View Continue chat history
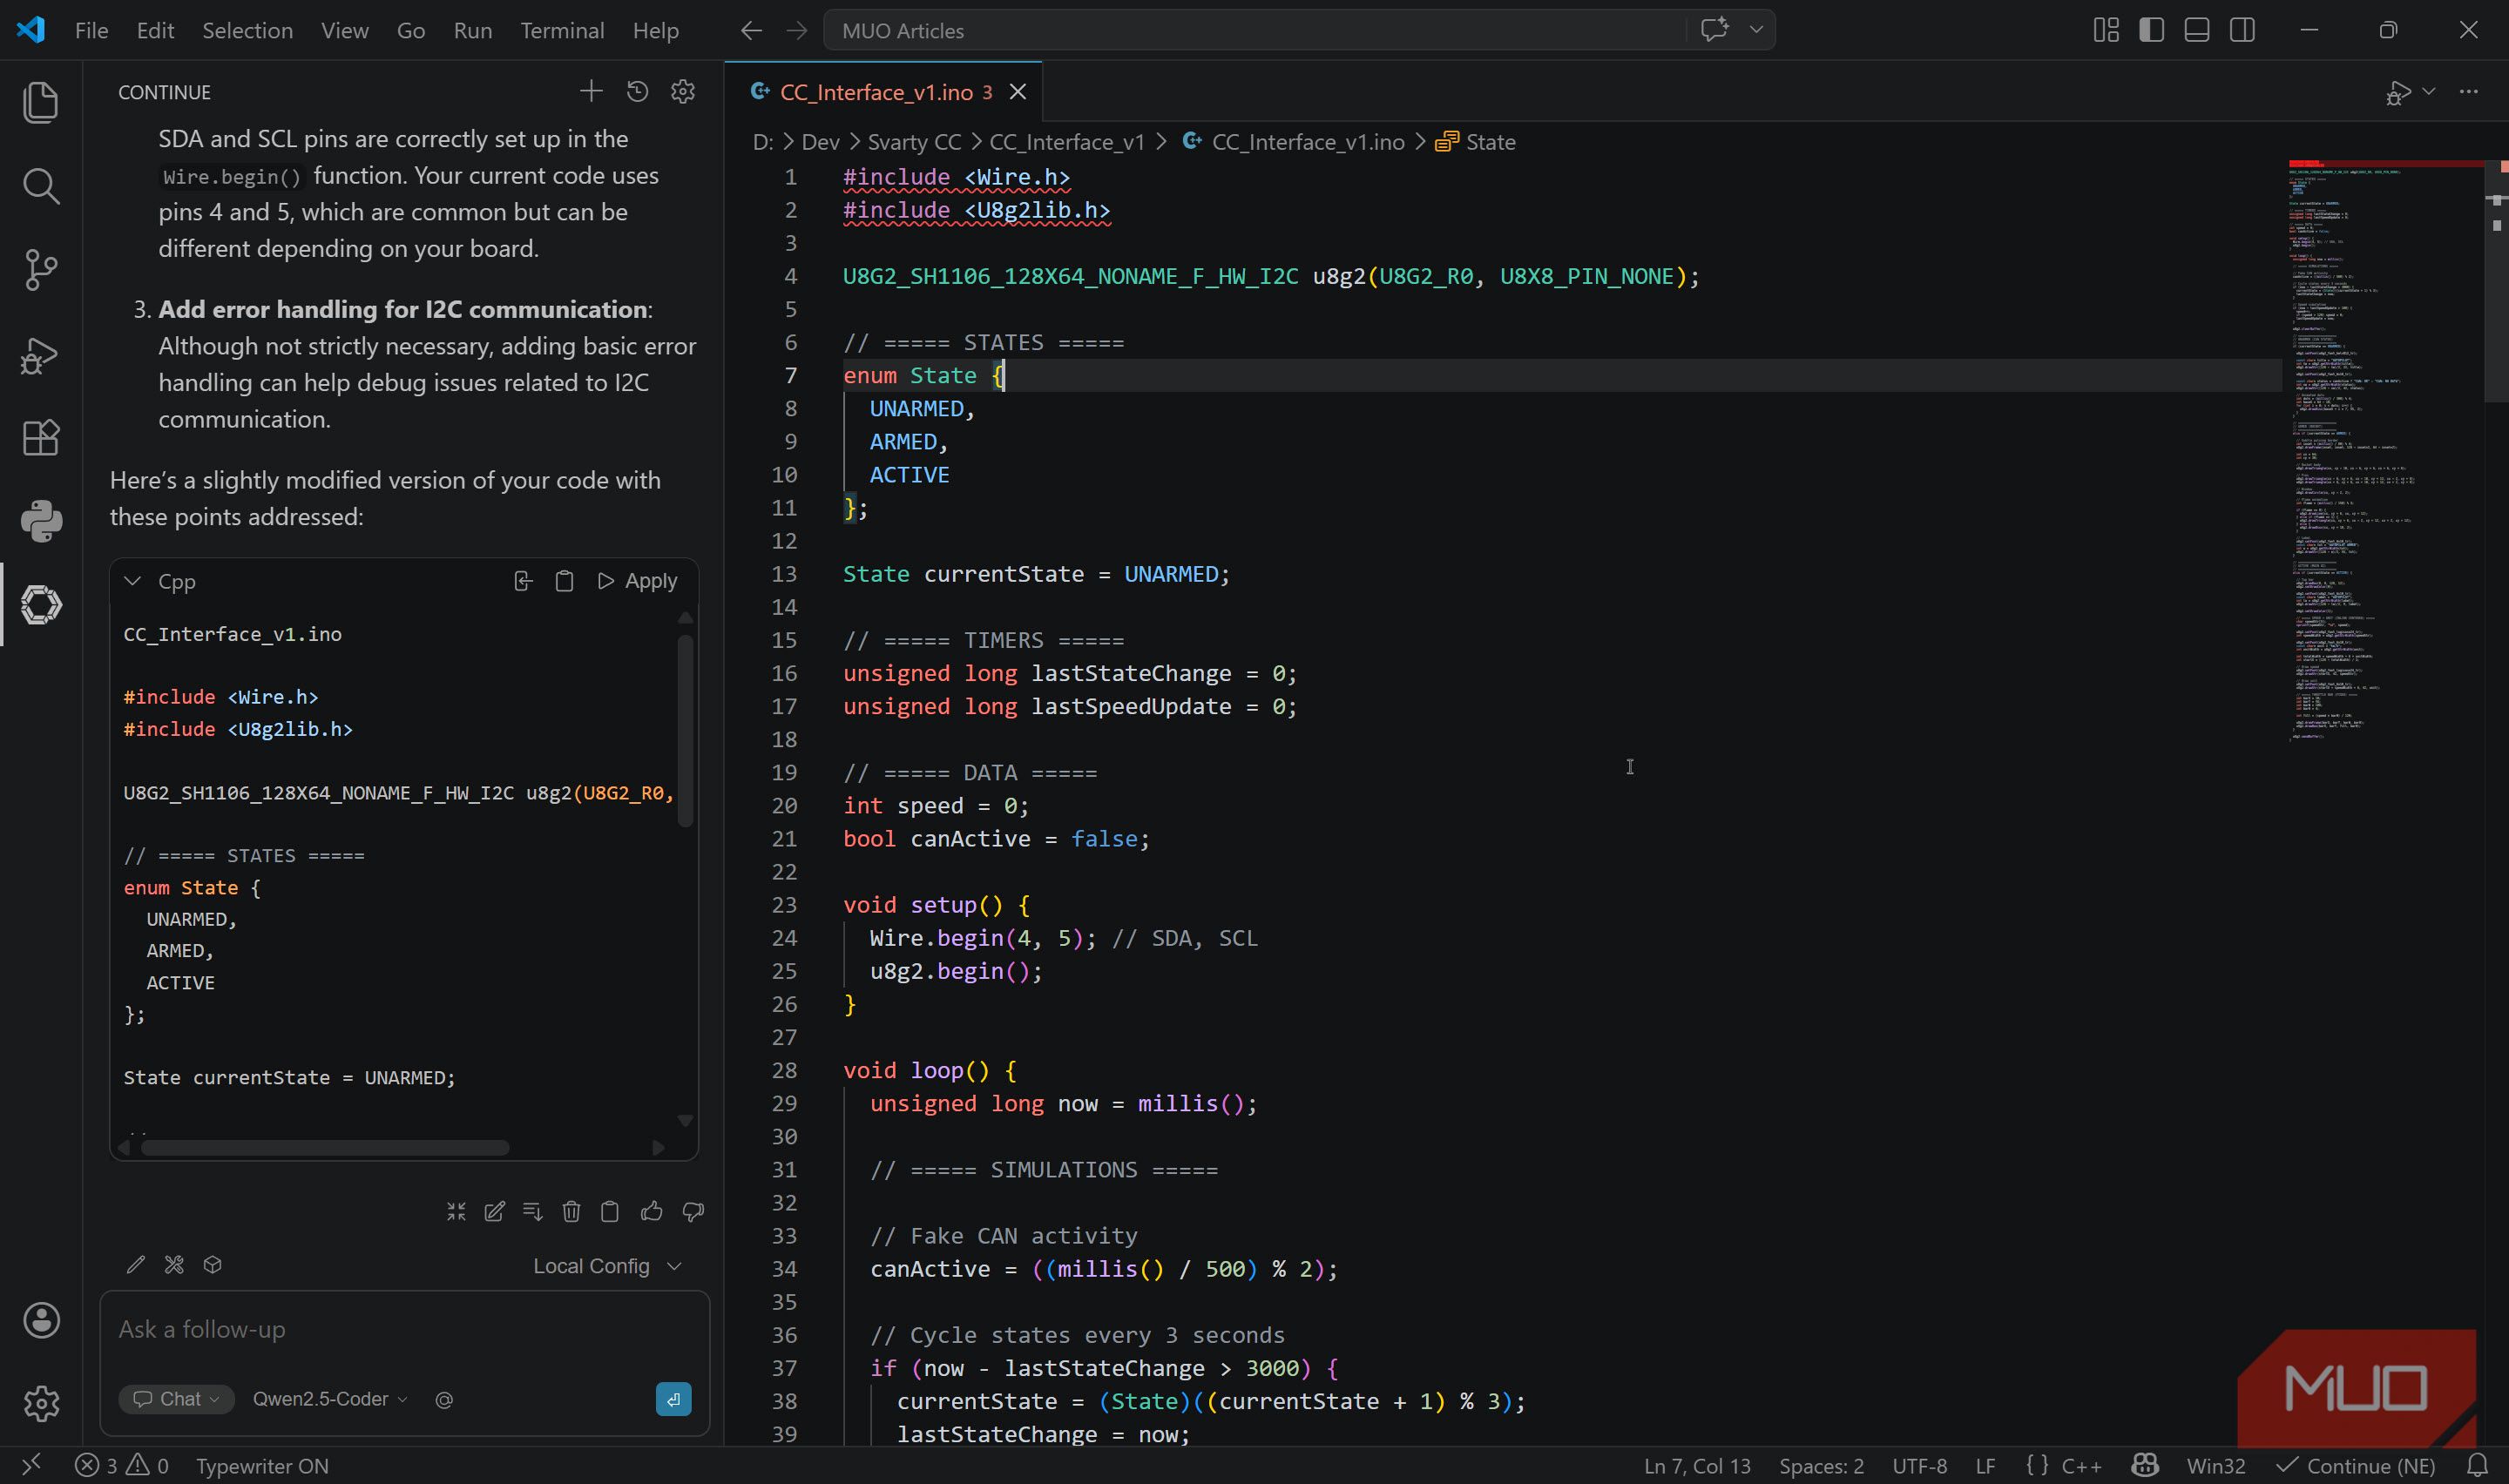Viewport: 2509px width, 1484px height. coord(637,91)
